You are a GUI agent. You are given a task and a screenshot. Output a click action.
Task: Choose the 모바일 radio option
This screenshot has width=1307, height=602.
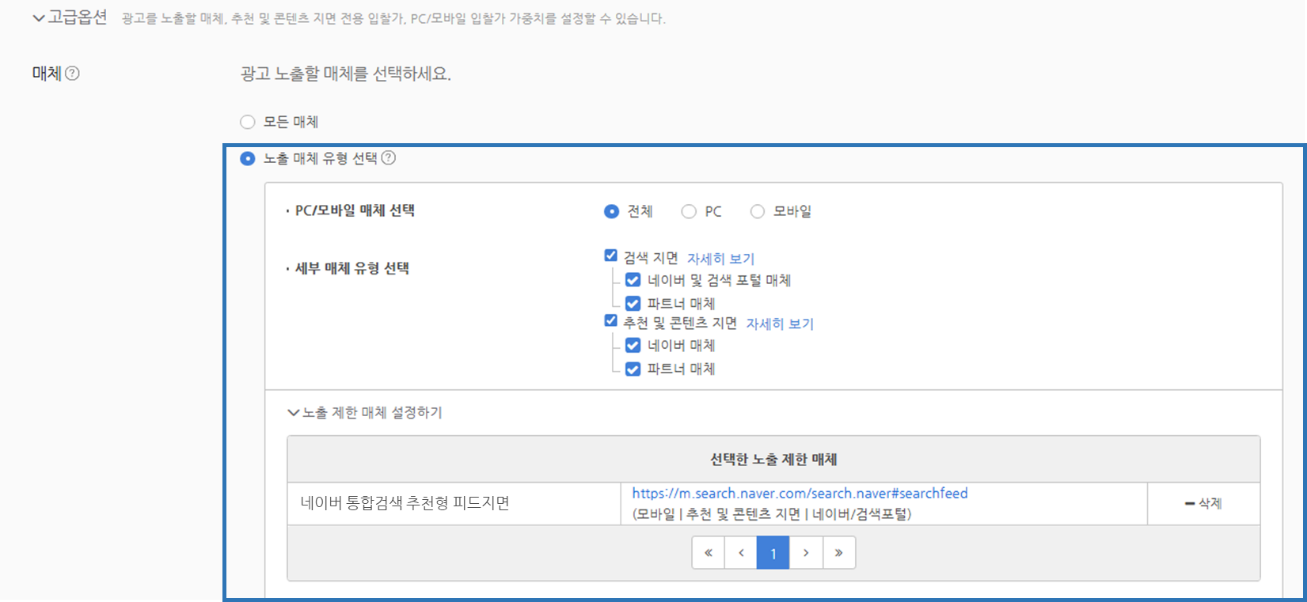[757, 211]
